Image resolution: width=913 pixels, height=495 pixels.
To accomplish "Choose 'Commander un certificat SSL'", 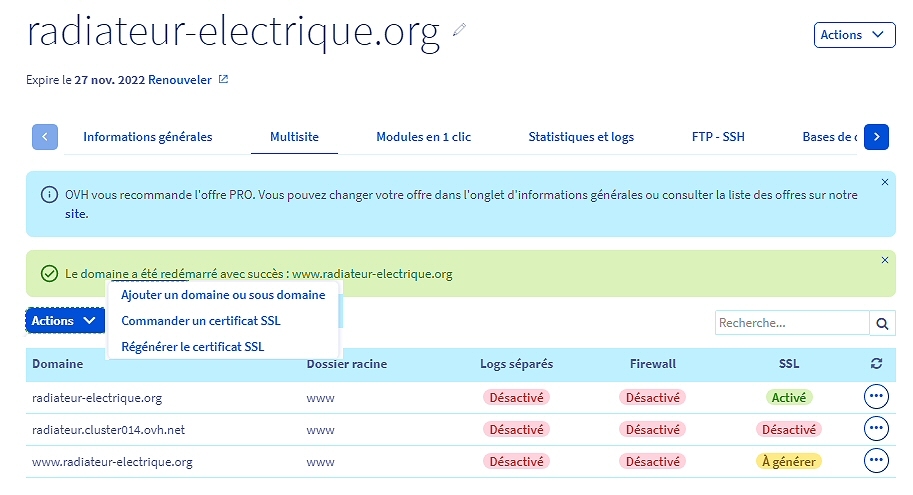I will tap(201, 321).
